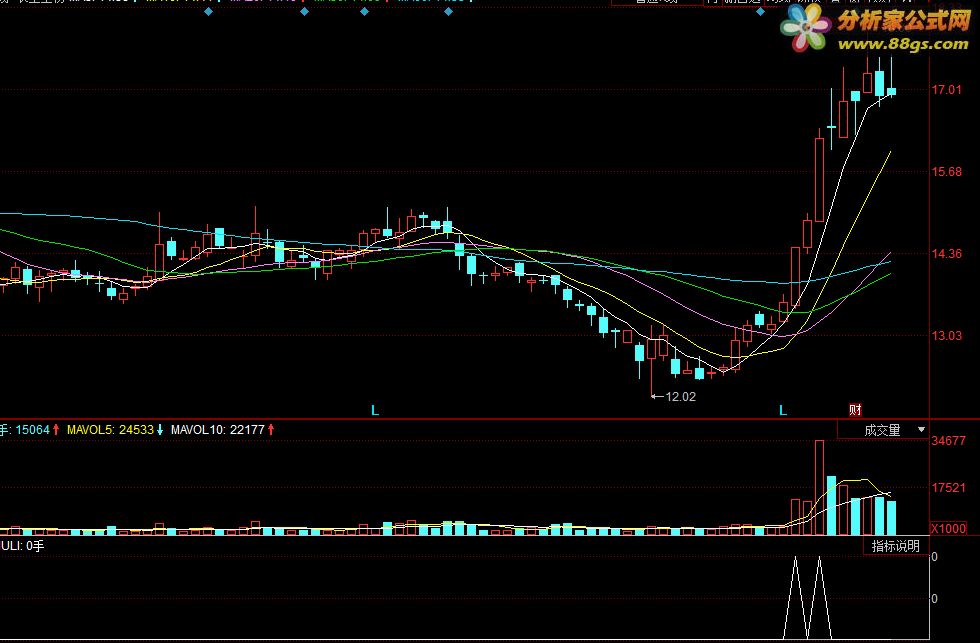Click the red up arrow after MAVOL10 value
Viewport: 980px width, 643px height.
pyautogui.click(x=271, y=430)
